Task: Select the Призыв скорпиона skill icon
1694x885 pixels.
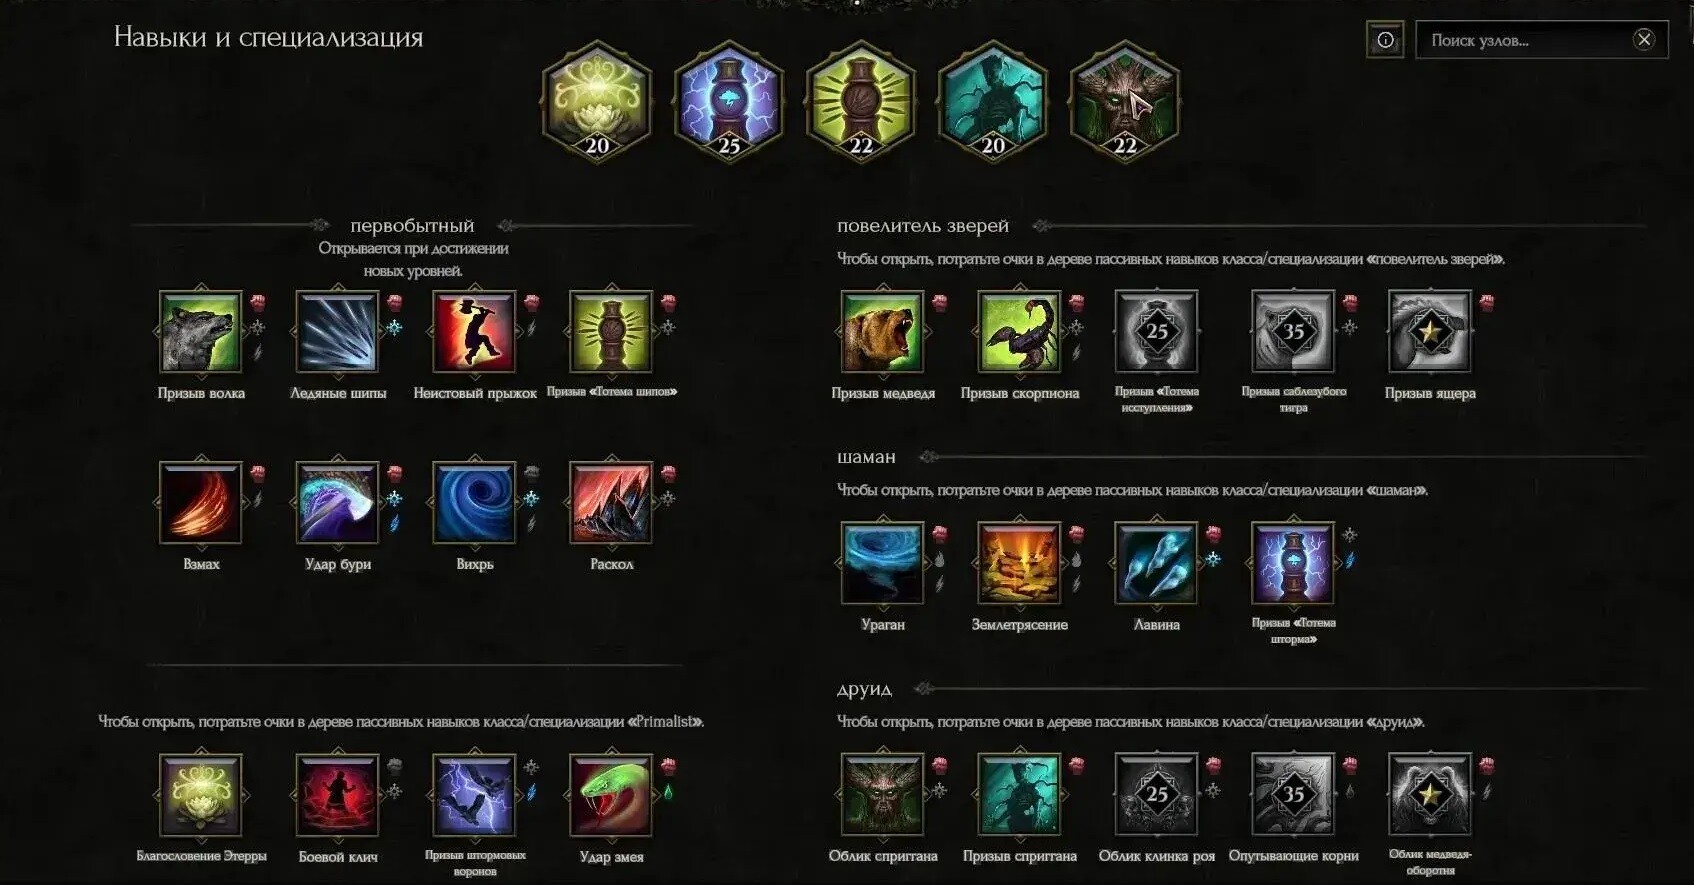Action: point(1020,332)
